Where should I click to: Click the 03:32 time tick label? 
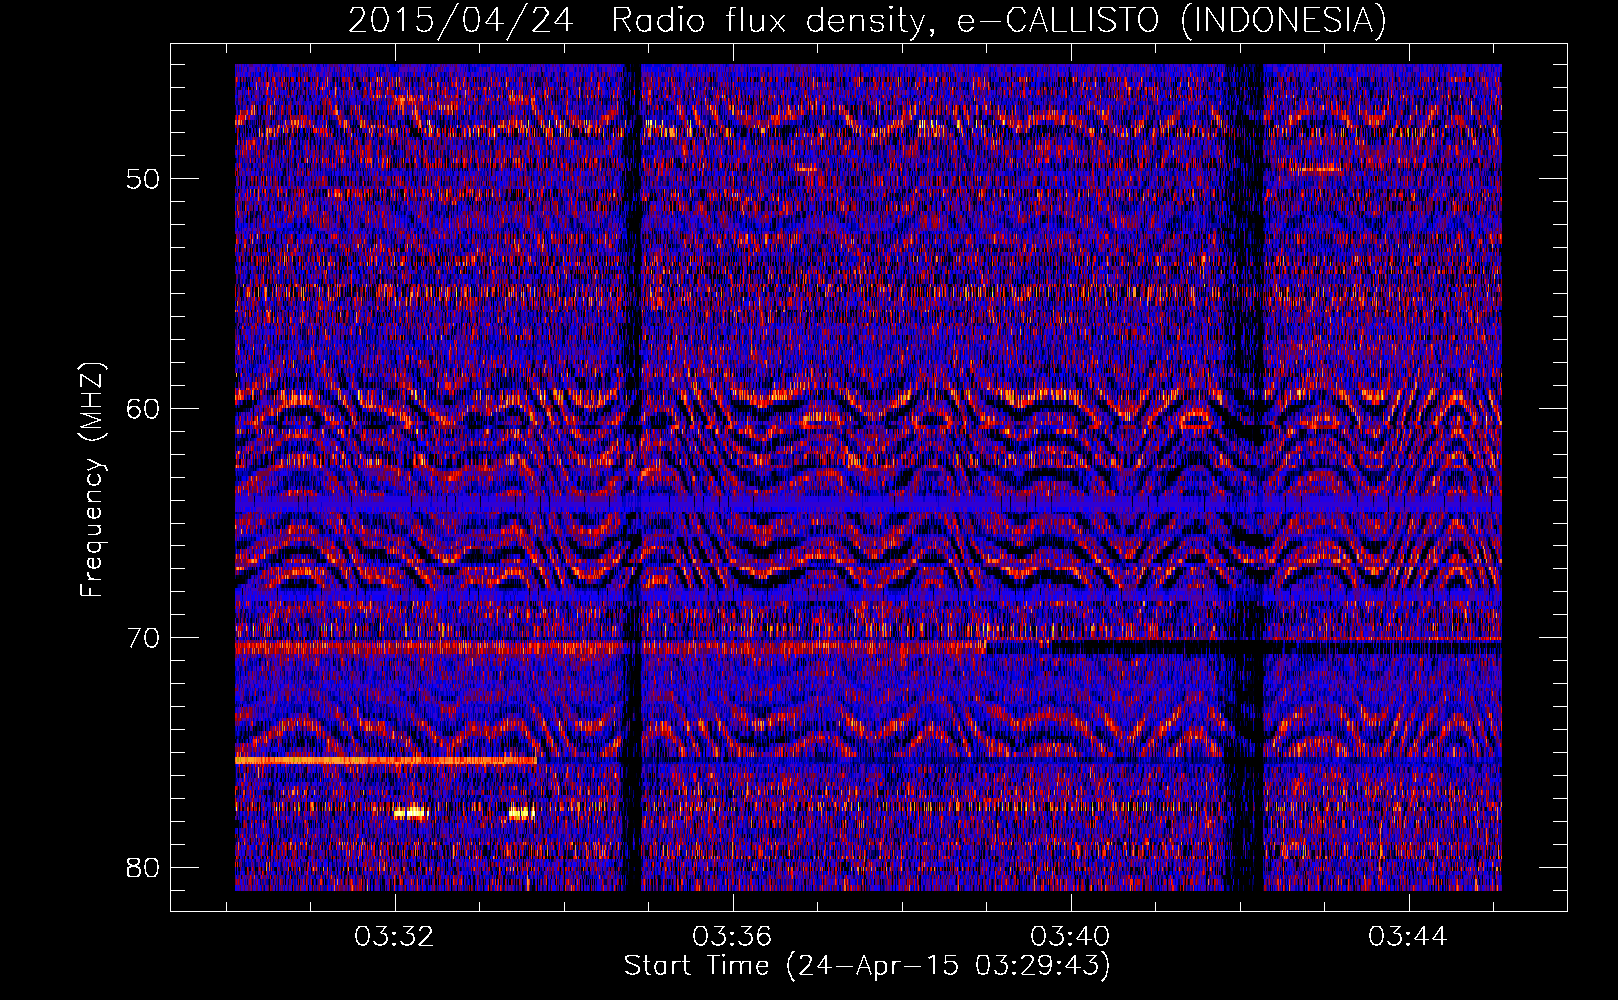[x=394, y=937]
